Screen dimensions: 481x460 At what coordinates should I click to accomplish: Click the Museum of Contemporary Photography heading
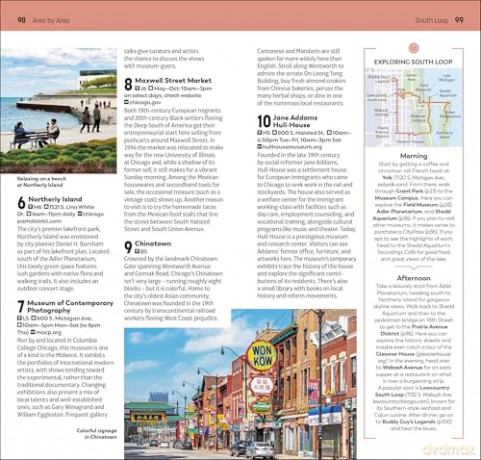tap(70, 307)
